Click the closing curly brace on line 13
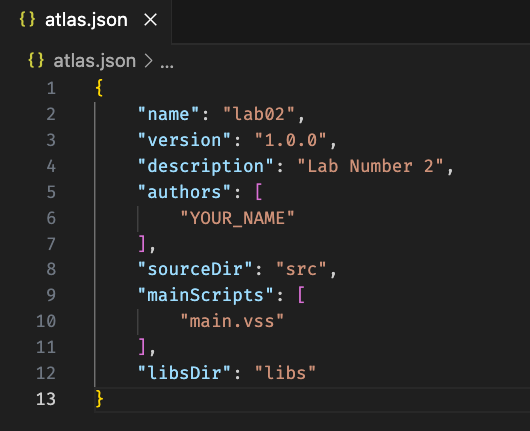Image resolution: width=530 pixels, height=431 pixels. [x=99, y=399]
